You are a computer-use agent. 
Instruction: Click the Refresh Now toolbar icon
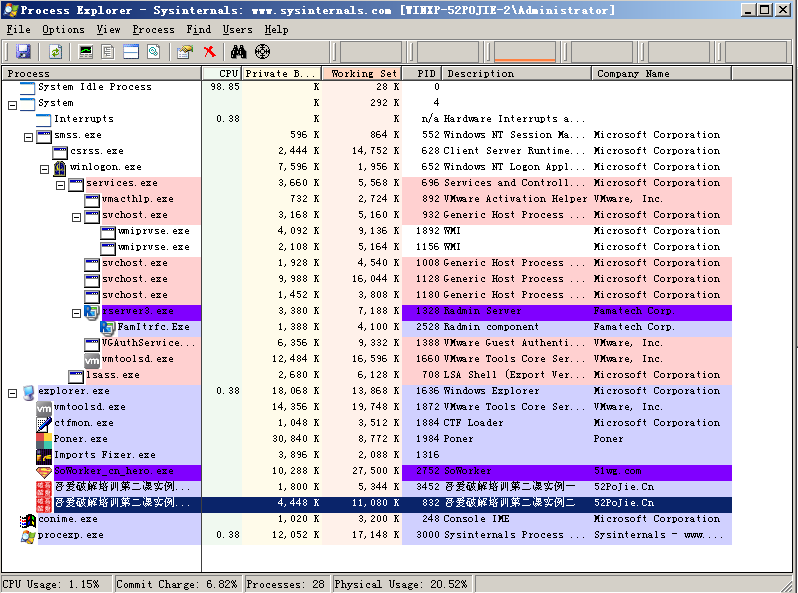click(55, 52)
